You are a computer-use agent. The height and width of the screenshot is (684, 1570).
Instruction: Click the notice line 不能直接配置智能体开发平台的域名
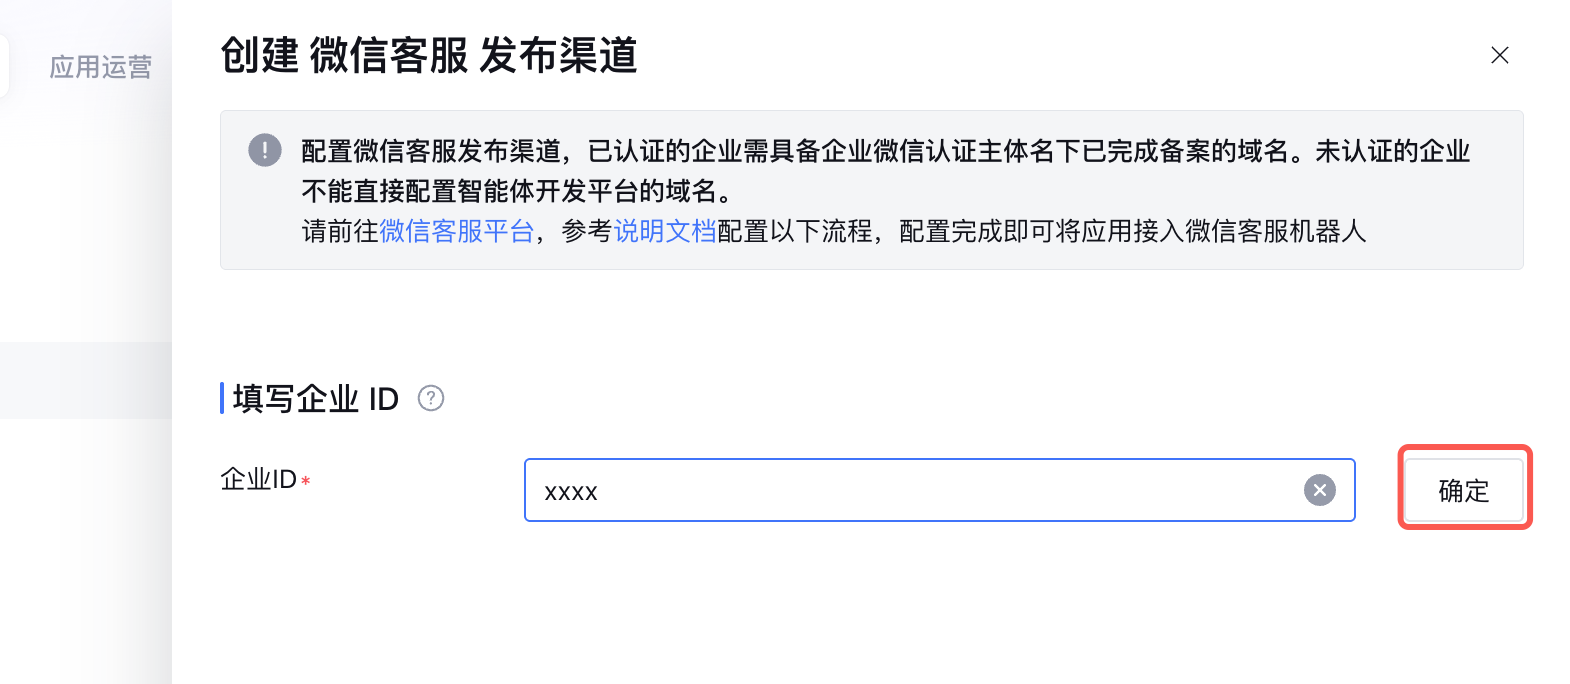tap(516, 191)
